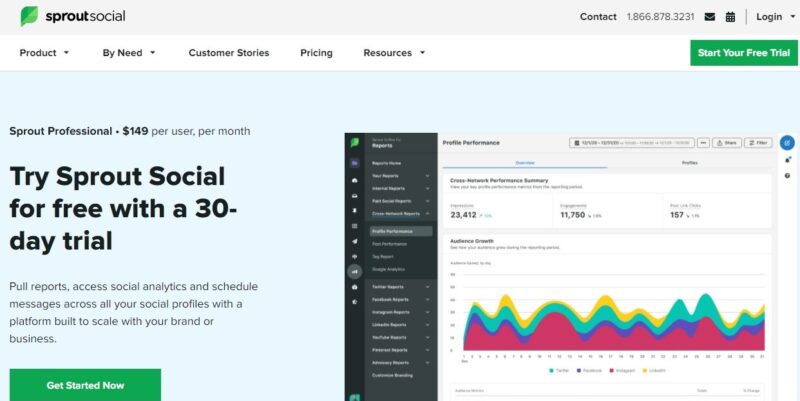
Task: Click the green leaf logo in dashboard sidebar
Action: coord(355,143)
